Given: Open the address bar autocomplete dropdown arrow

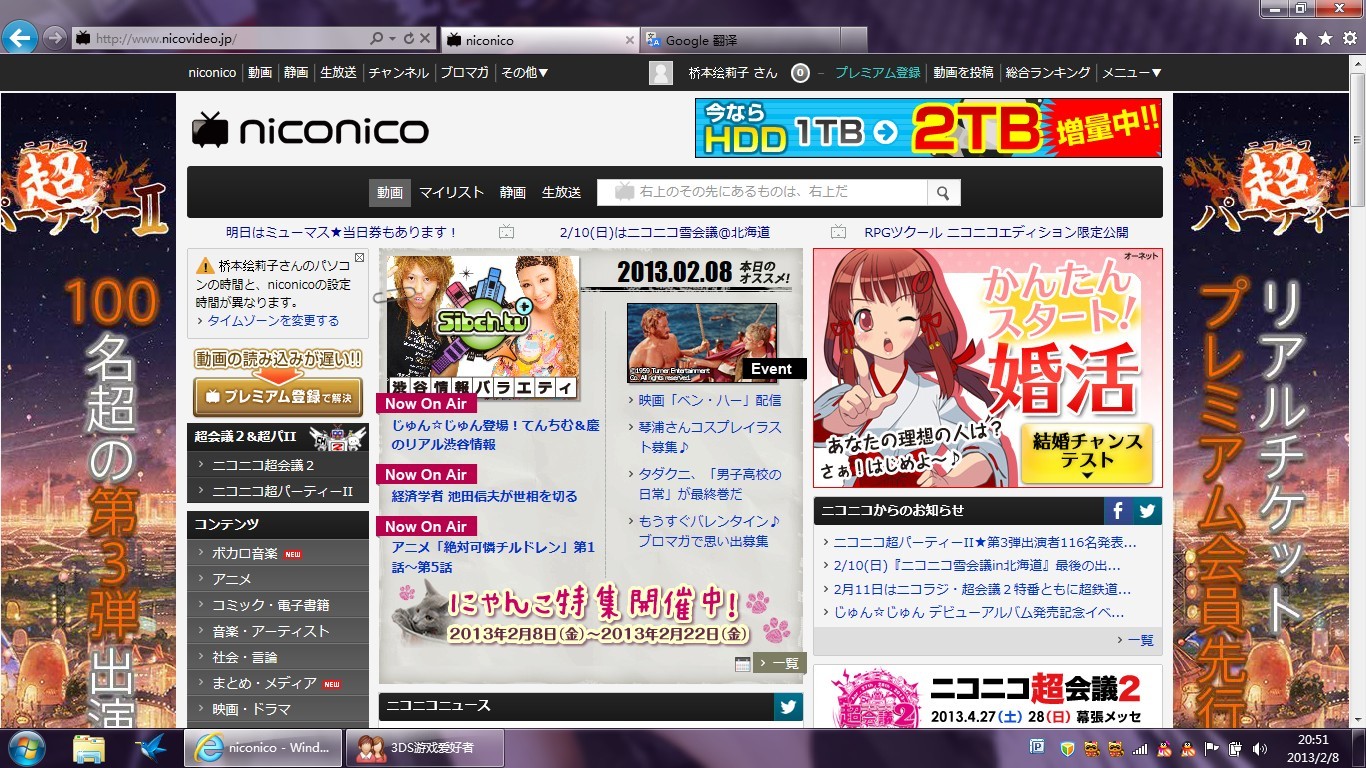Looking at the screenshot, I should point(392,39).
